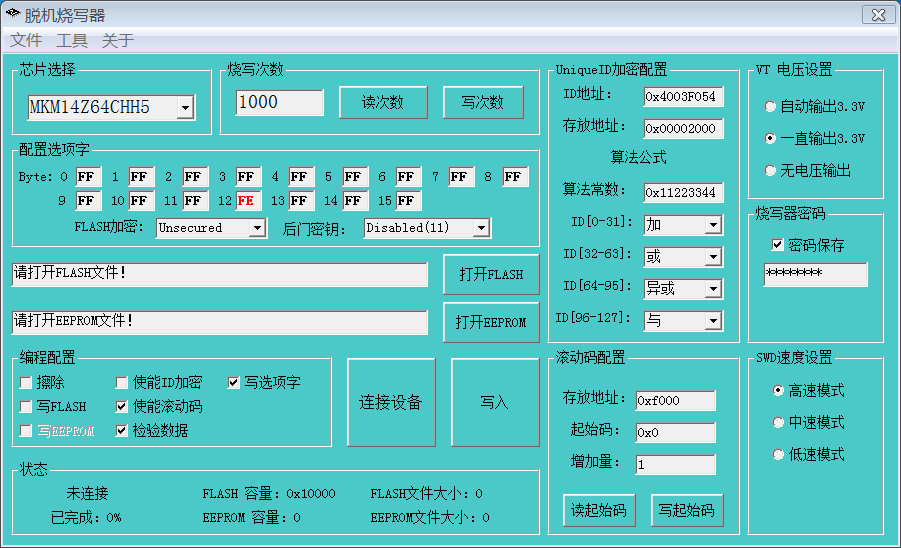
Task: Click the 读起始码 button
Action: coord(599,510)
